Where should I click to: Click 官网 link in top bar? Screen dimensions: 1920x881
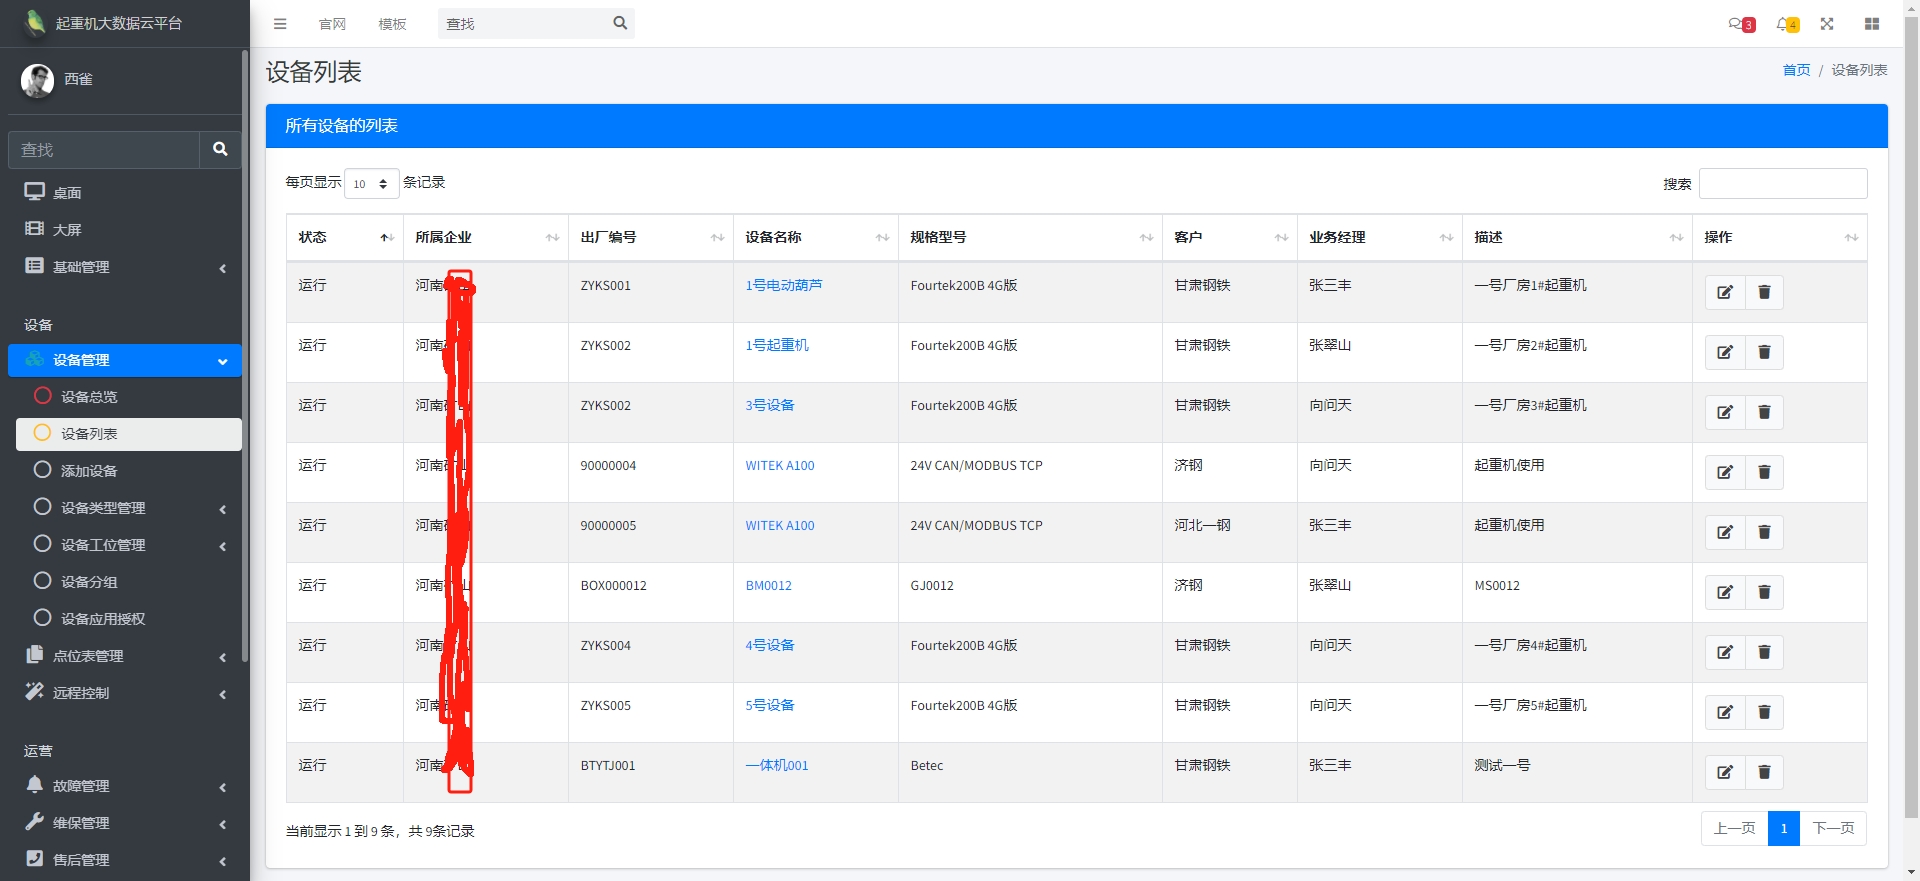point(332,24)
